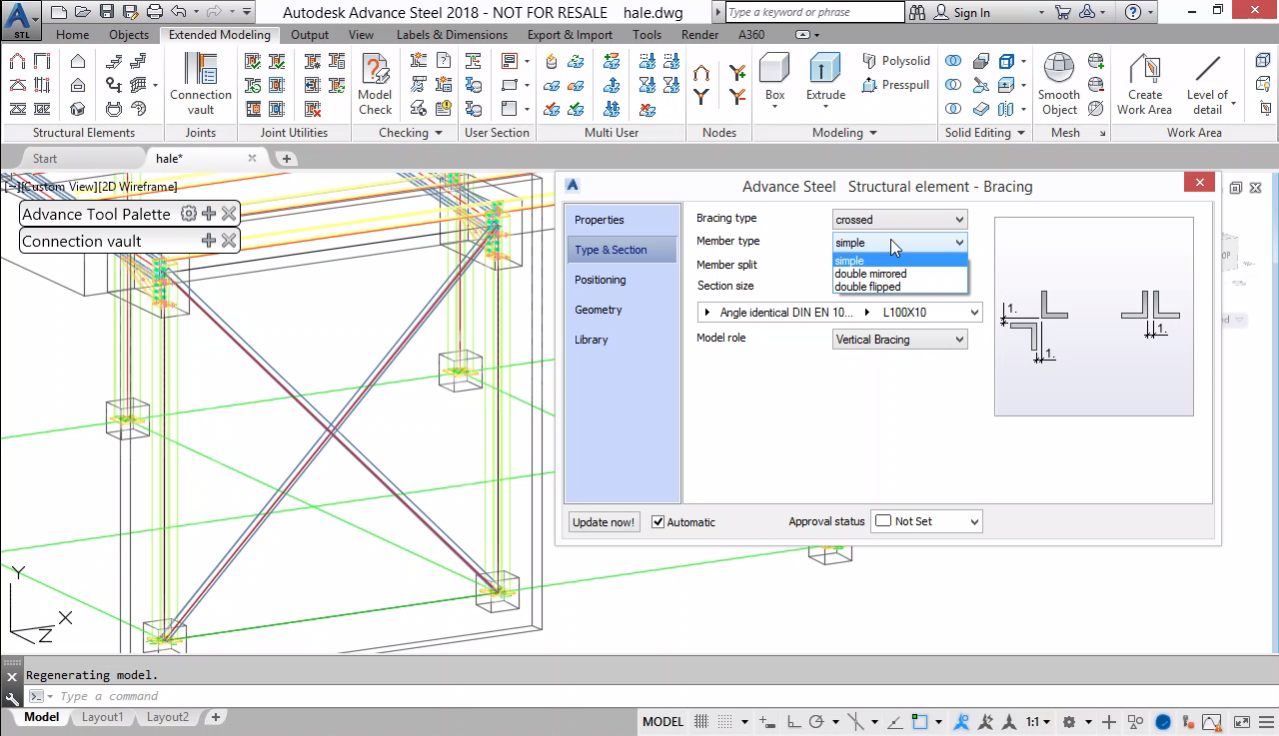Open the Labels & Dimensions ribbon tab
The image size is (1279, 736).
pos(452,34)
